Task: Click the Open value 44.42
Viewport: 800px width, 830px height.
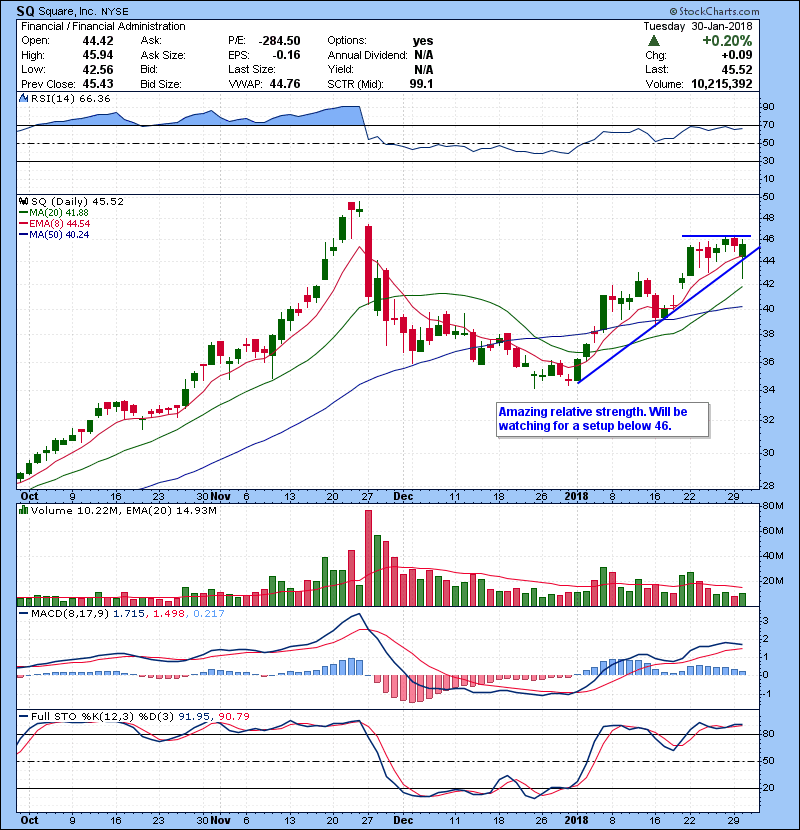Action: 98,41
